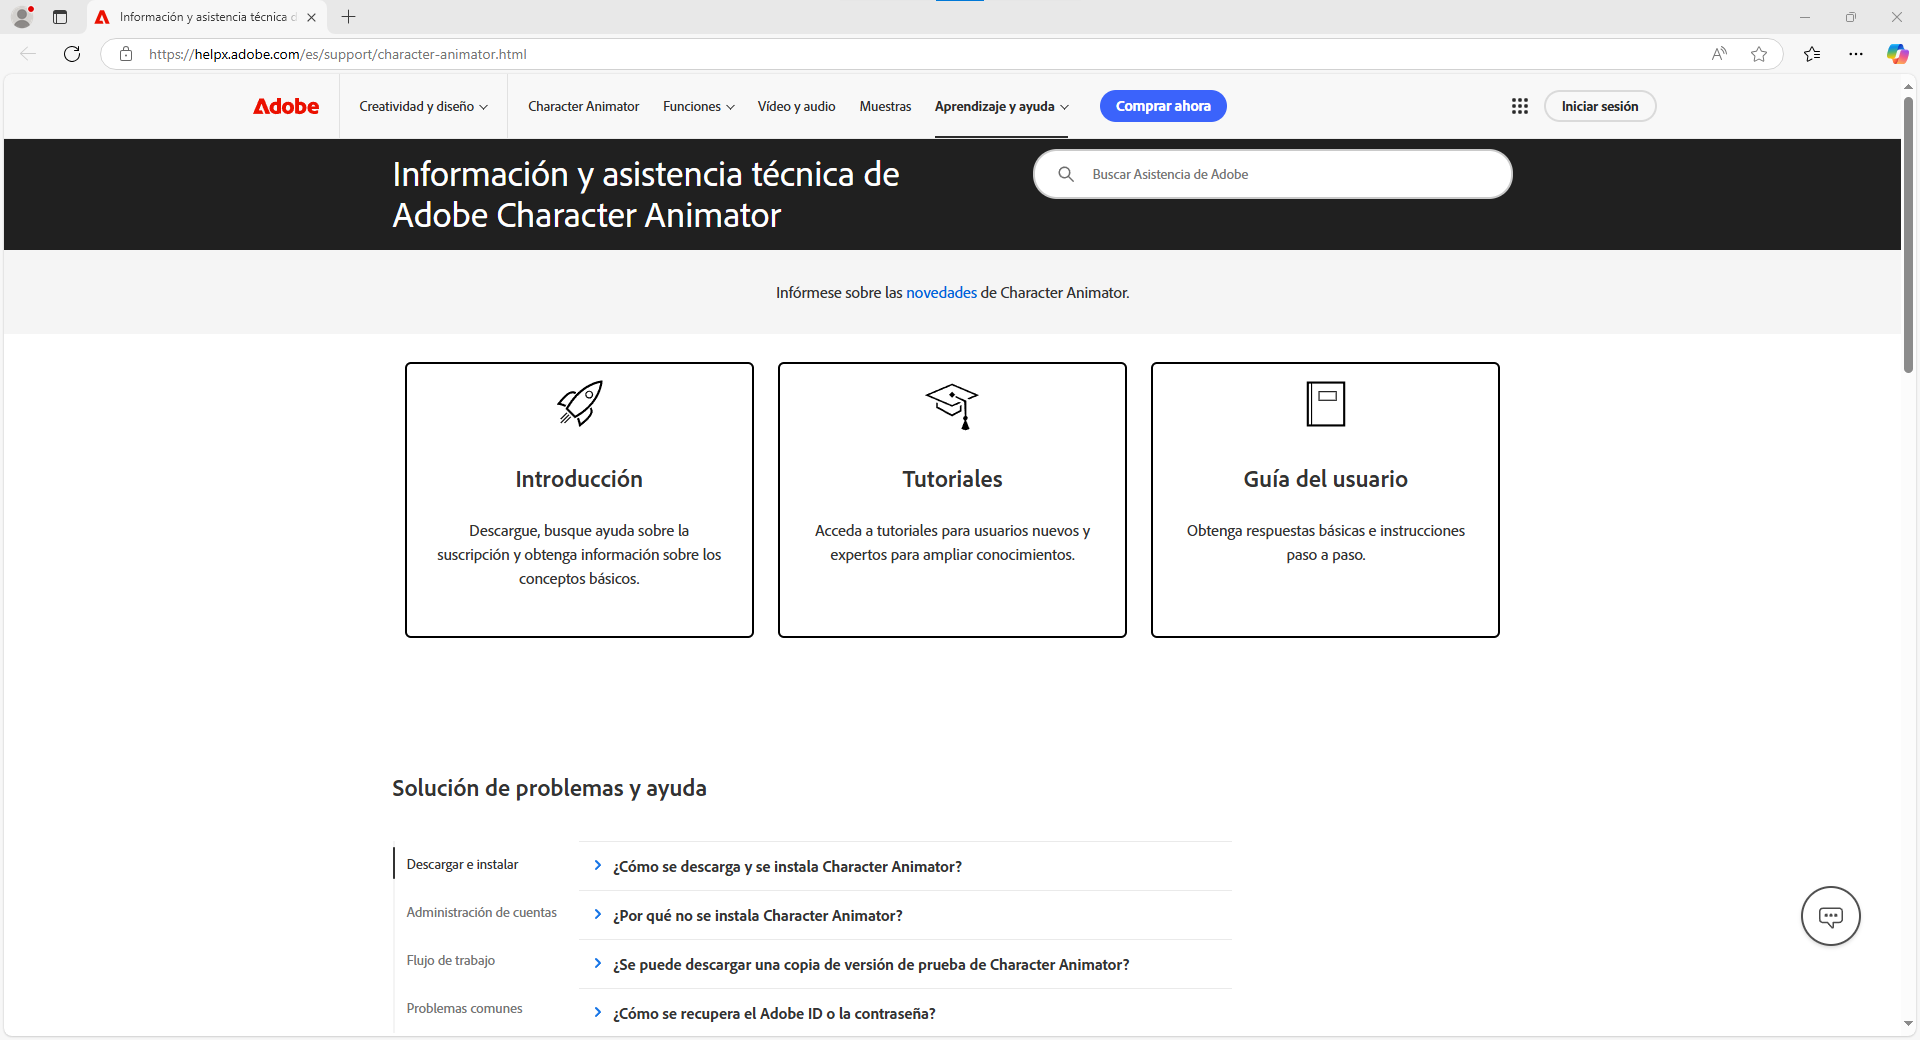Expand ¿Cómo se descarga y se instala Character Animator?

905,866
